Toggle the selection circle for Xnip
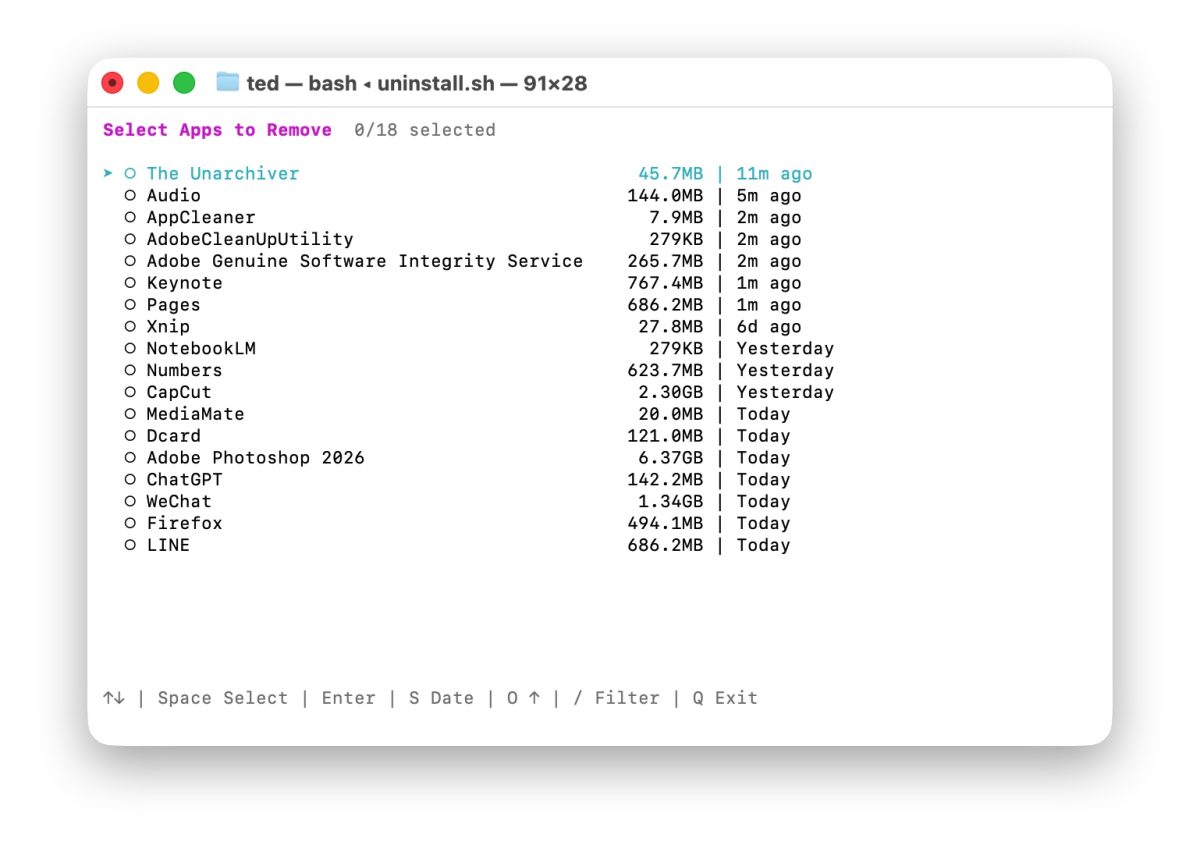Viewport: 1200px width, 863px height. (130, 327)
